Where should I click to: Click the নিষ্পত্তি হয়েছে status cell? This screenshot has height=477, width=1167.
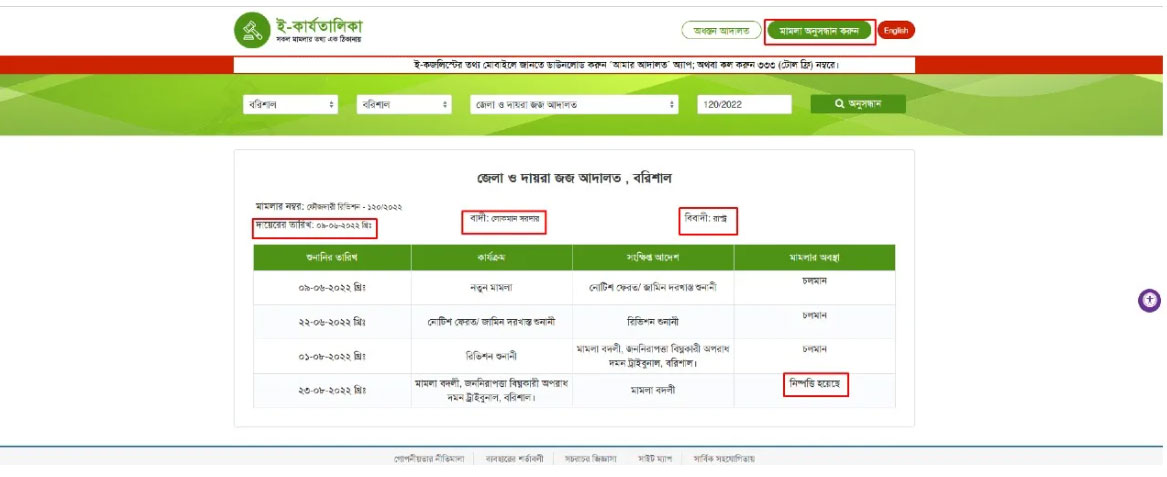tap(816, 385)
